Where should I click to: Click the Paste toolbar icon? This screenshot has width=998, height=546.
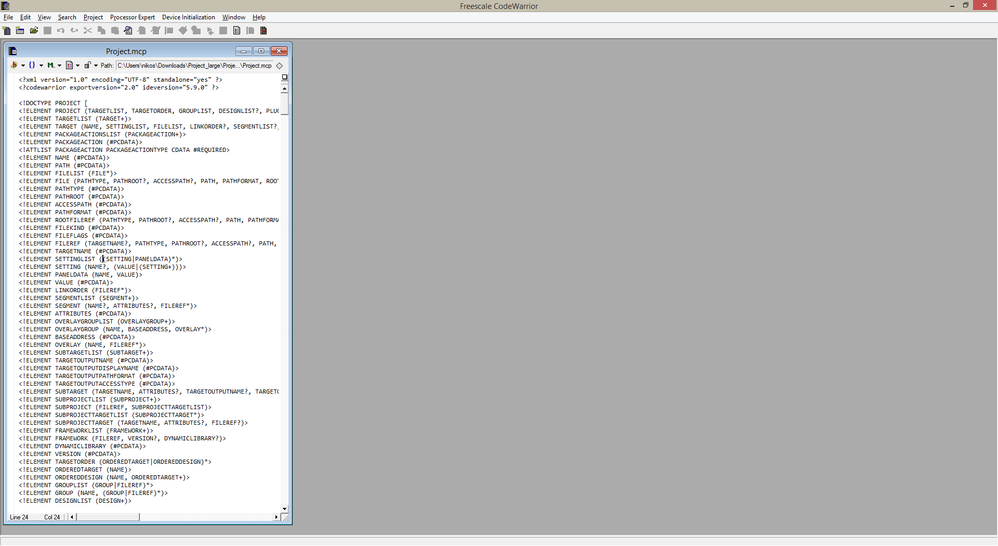tap(115, 31)
